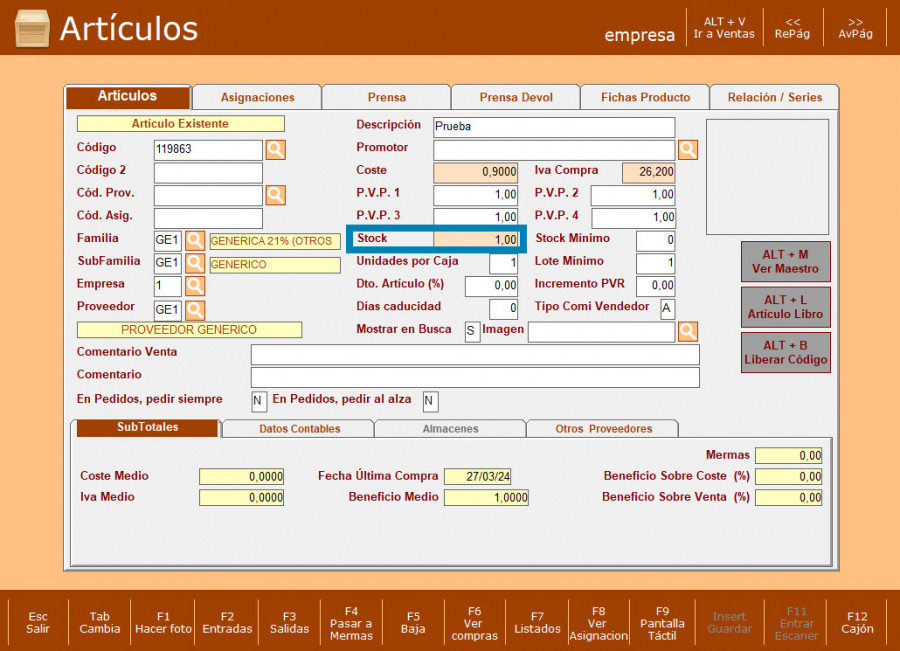Toggle the Mostrar en Busca S field
The image size is (900, 651).
click(472, 332)
